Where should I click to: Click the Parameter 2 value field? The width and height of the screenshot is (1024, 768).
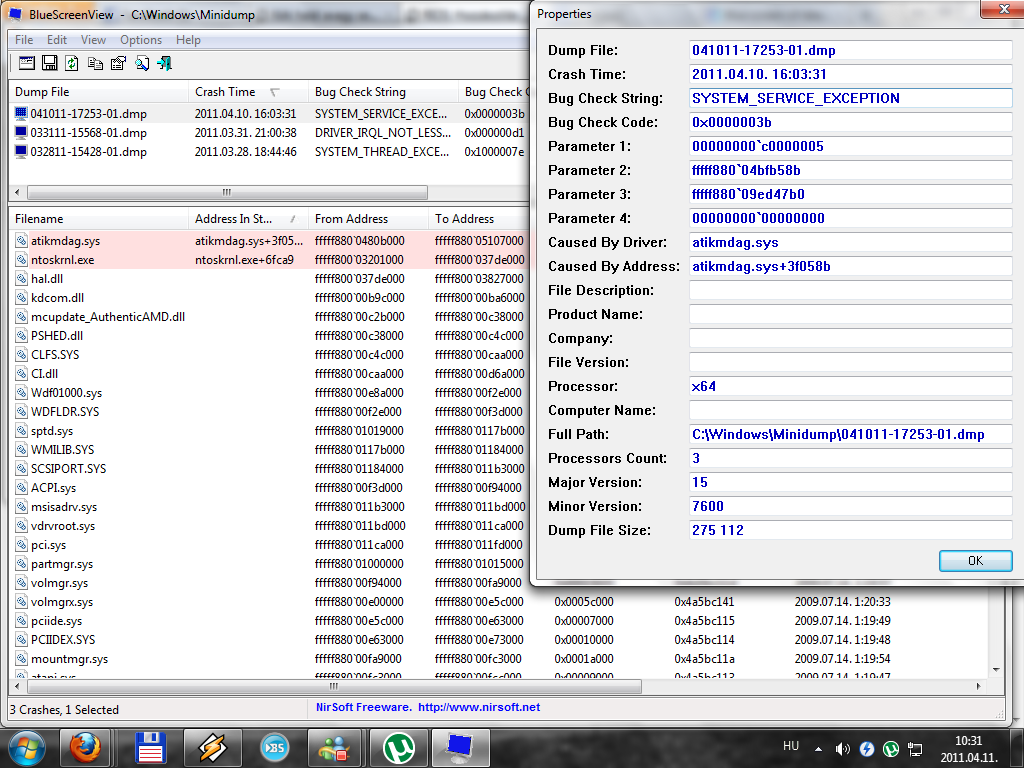(850, 170)
